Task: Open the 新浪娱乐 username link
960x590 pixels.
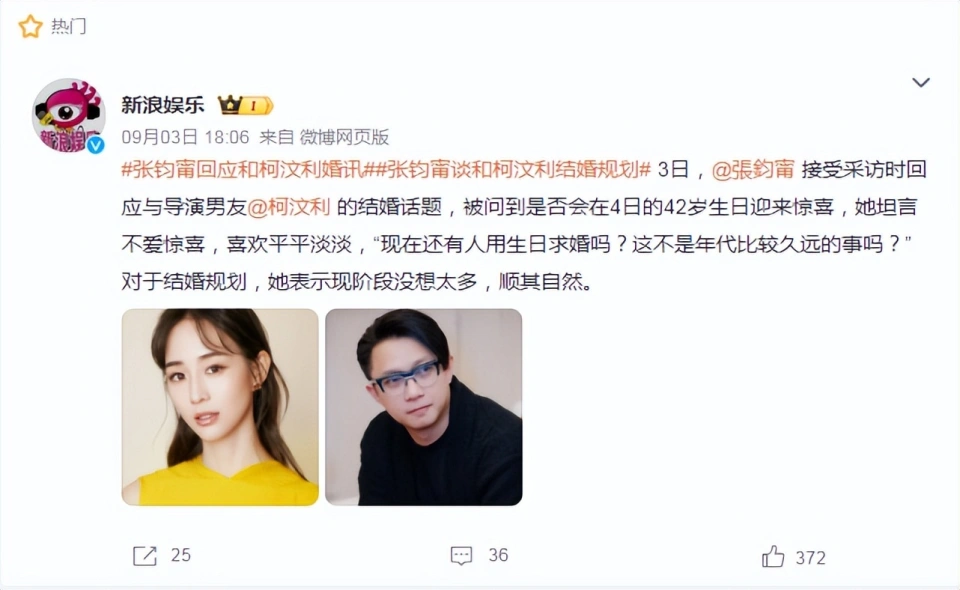Action: coord(163,105)
